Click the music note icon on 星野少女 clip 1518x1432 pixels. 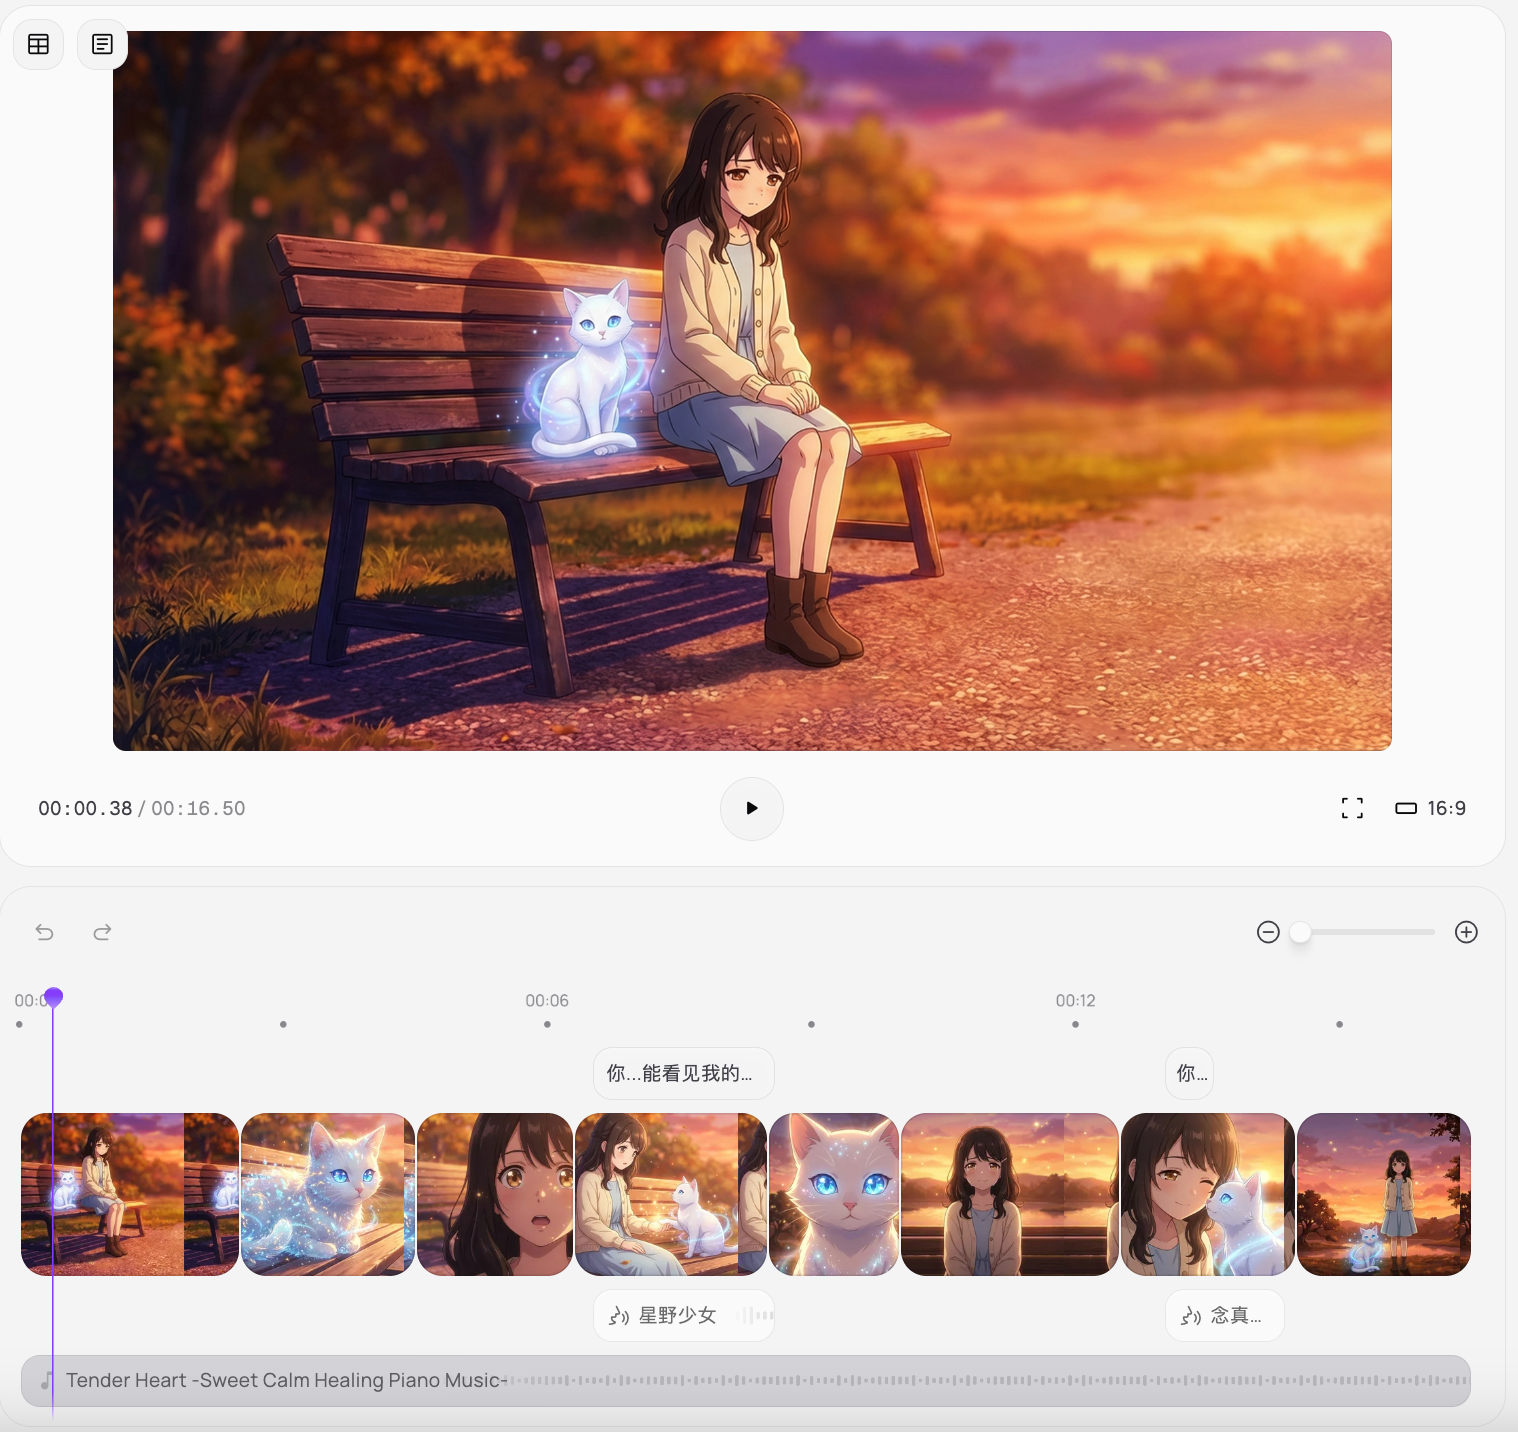(x=620, y=1315)
